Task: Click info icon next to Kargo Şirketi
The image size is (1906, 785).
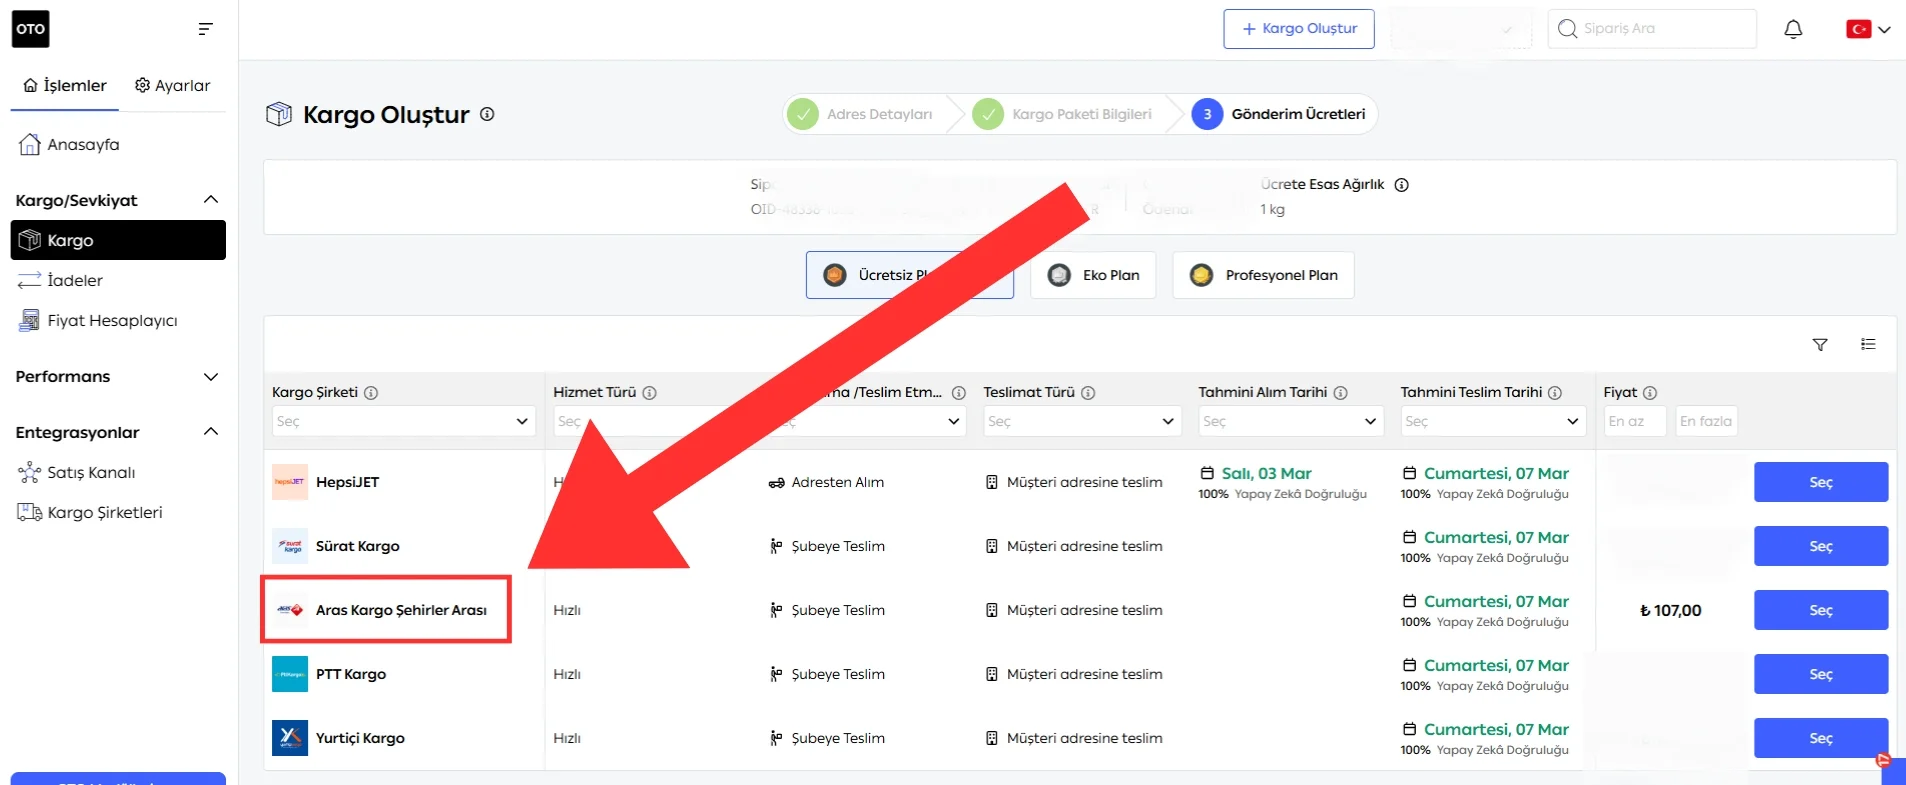Action: coord(371,393)
